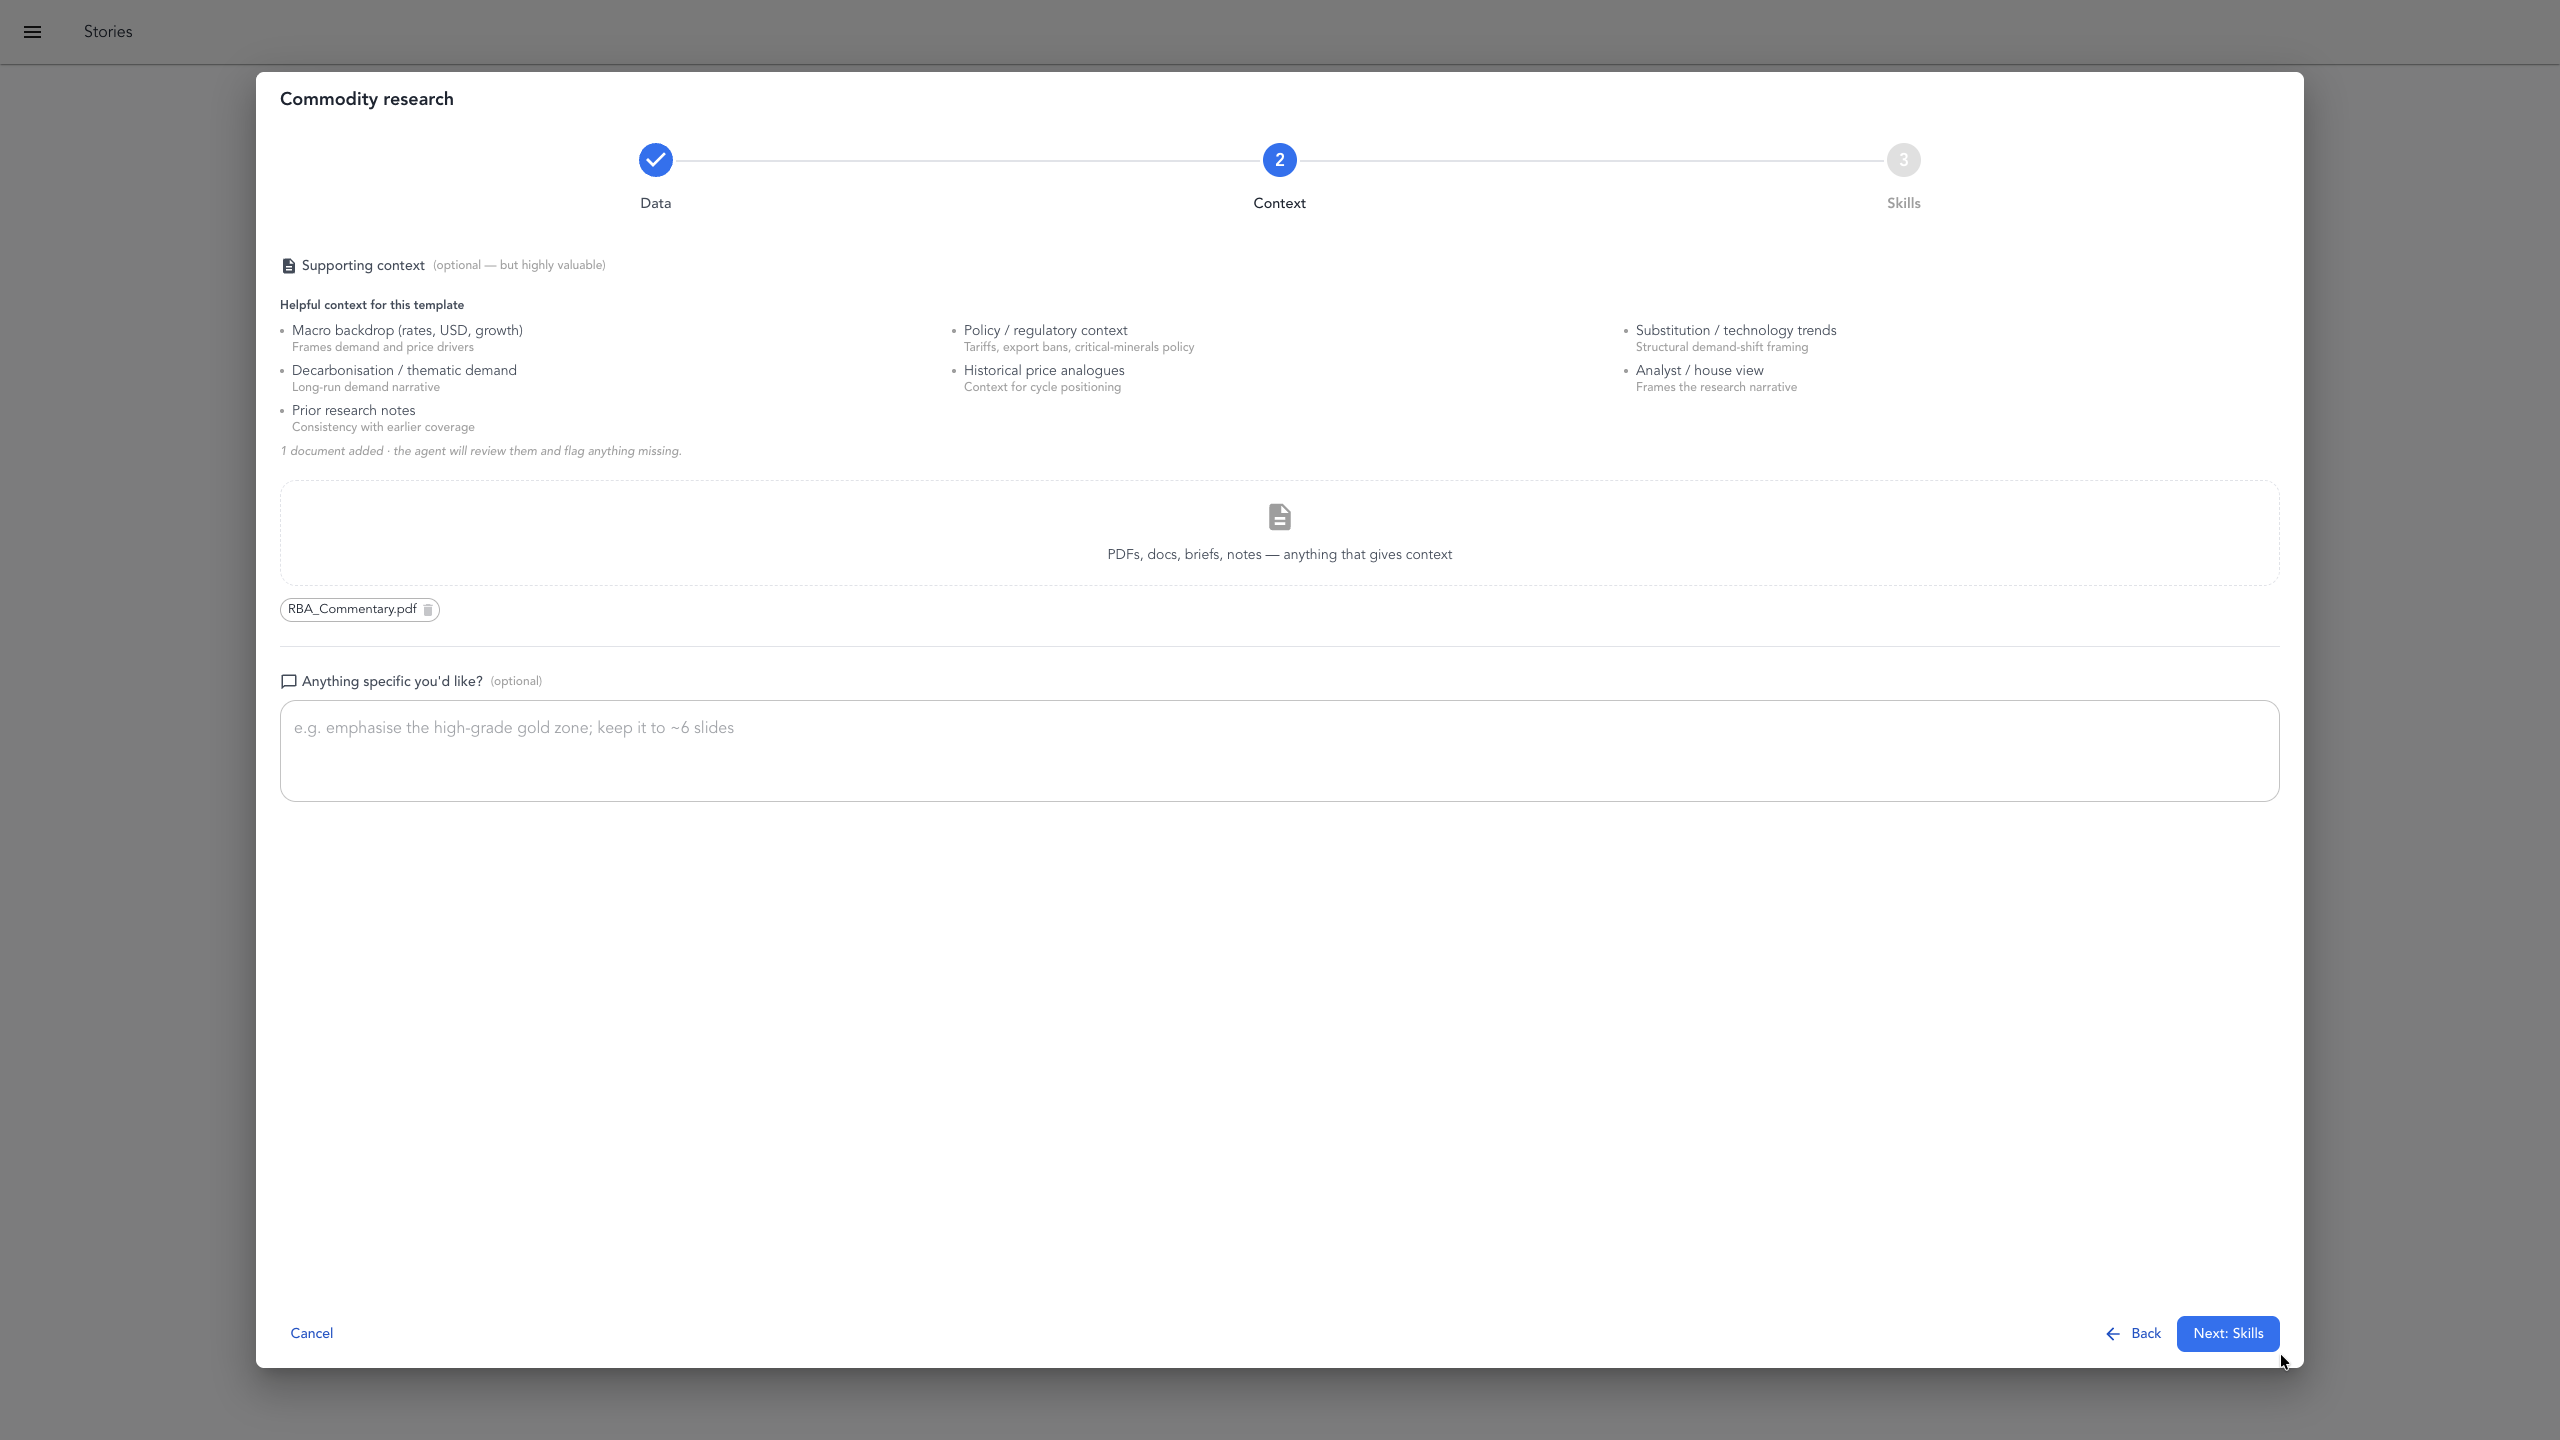Jump to the Skills step 3 circle
The height and width of the screenshot is (1440, 2560).
(x=1904, y=160)
